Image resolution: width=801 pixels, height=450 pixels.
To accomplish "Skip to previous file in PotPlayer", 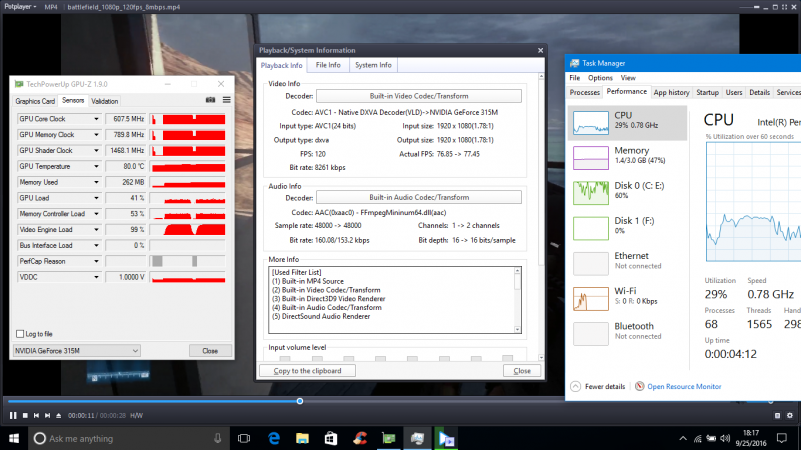I will pyautogui.click(x=36, y=416).
